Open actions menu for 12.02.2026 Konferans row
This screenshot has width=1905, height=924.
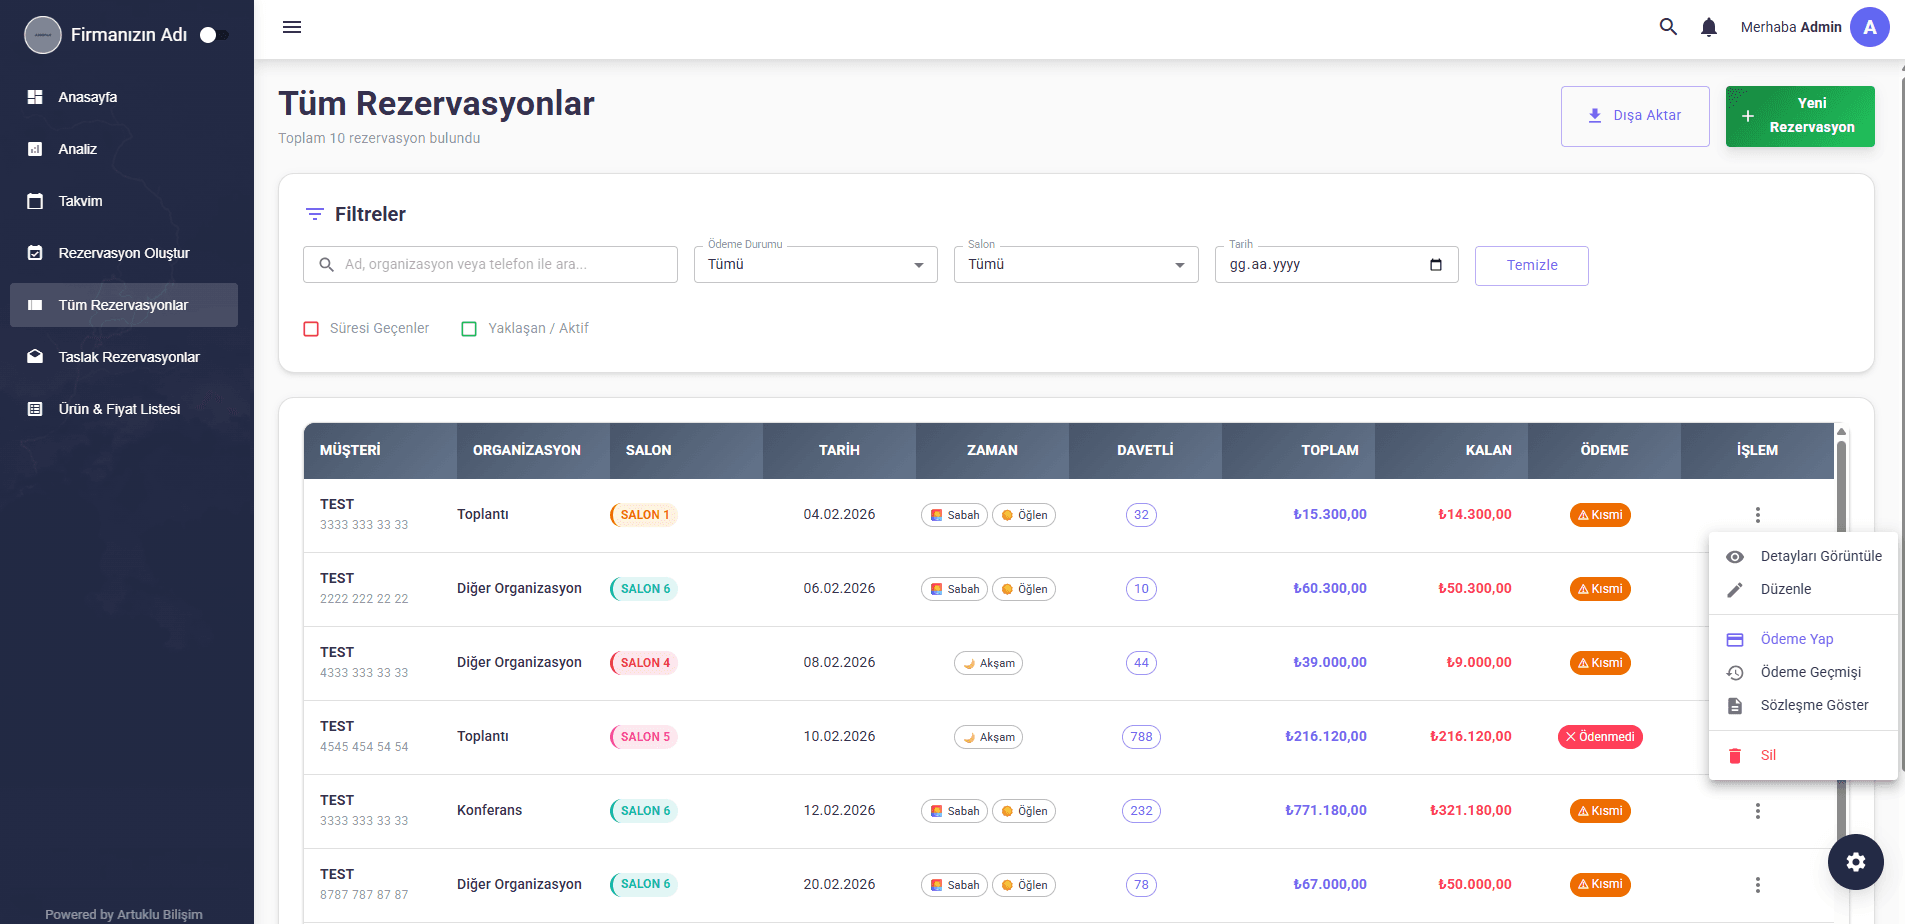(x=1757, y=811)
